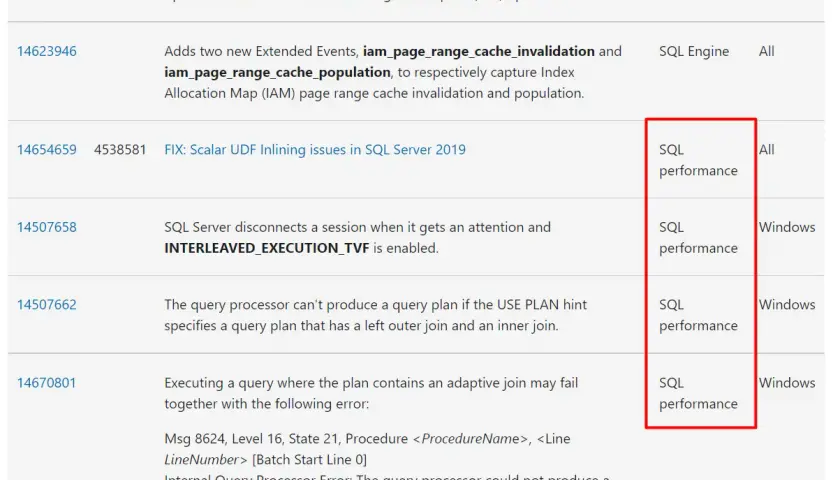The image size is (840, 480).
Task: Click All platform cell in 14654659 row
Action: (767, 149)
